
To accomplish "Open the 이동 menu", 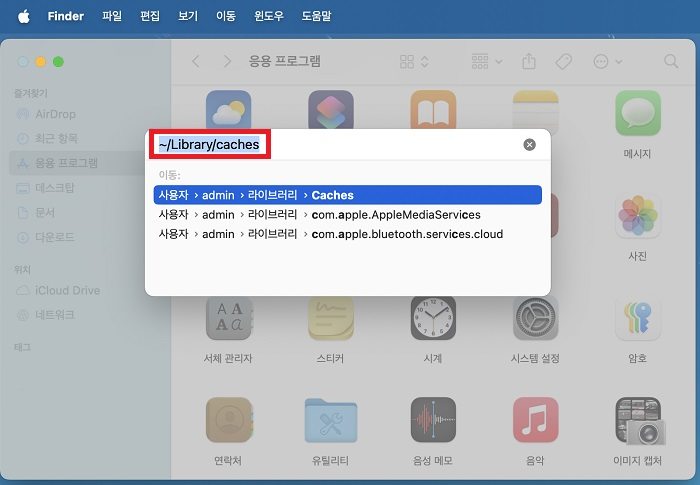I will pyautogui.click(x=225, y=16).
